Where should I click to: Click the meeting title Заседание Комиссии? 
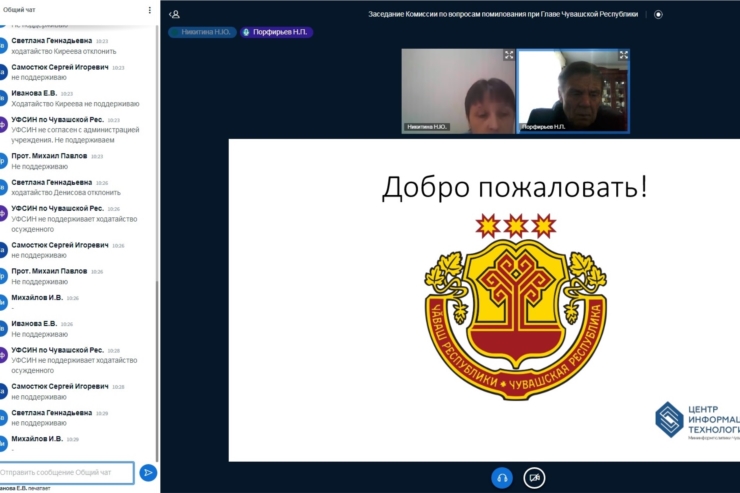click(x=503, y=14)
